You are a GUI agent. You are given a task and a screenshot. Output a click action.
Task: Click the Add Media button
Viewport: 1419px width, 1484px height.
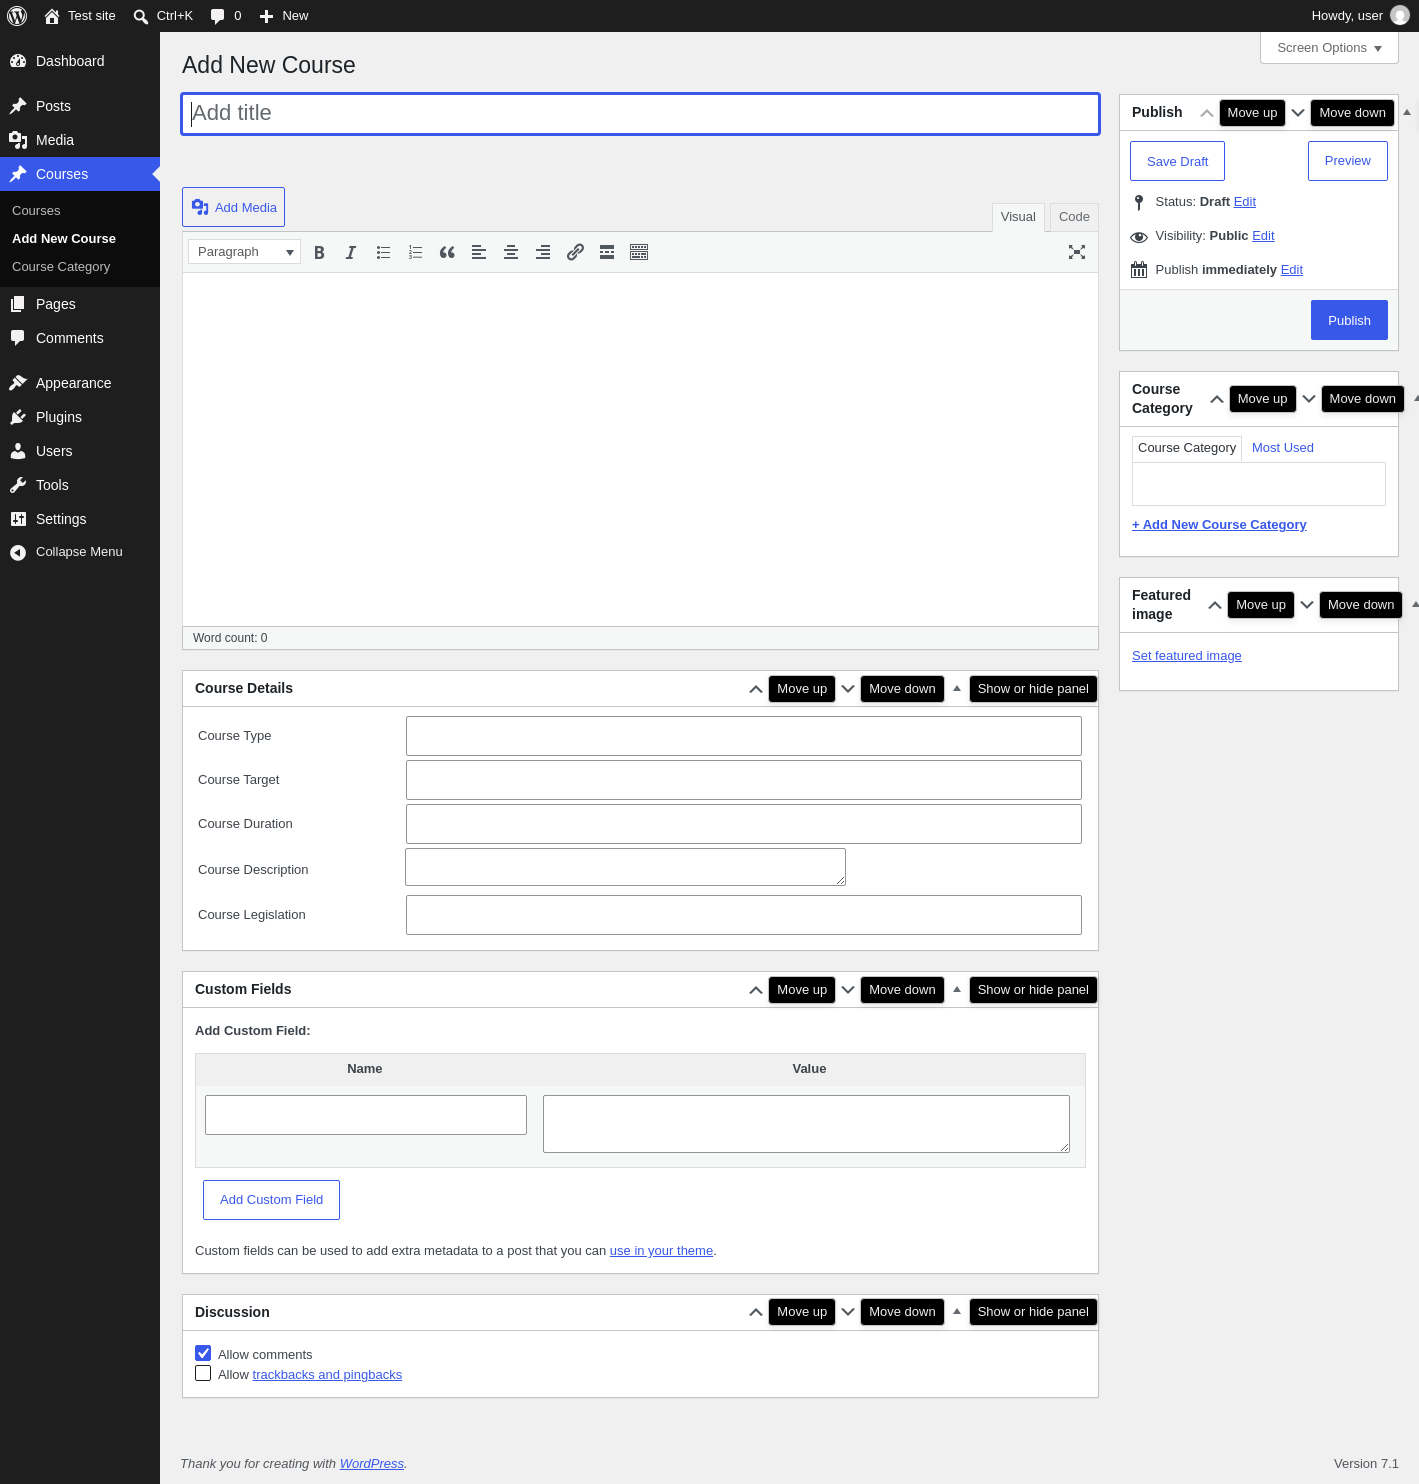(x=233, y=207)
